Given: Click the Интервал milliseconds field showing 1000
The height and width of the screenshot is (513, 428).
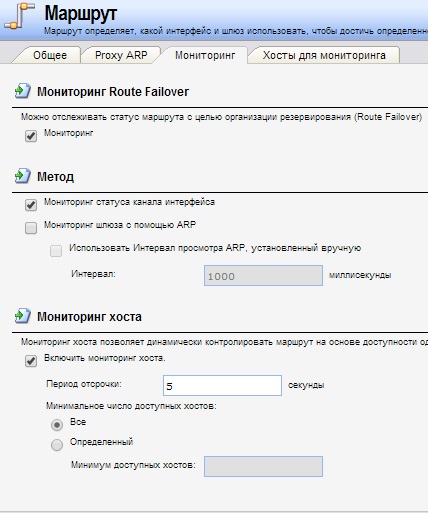Looking at the screenshot, I should click(x=263, y=276).
